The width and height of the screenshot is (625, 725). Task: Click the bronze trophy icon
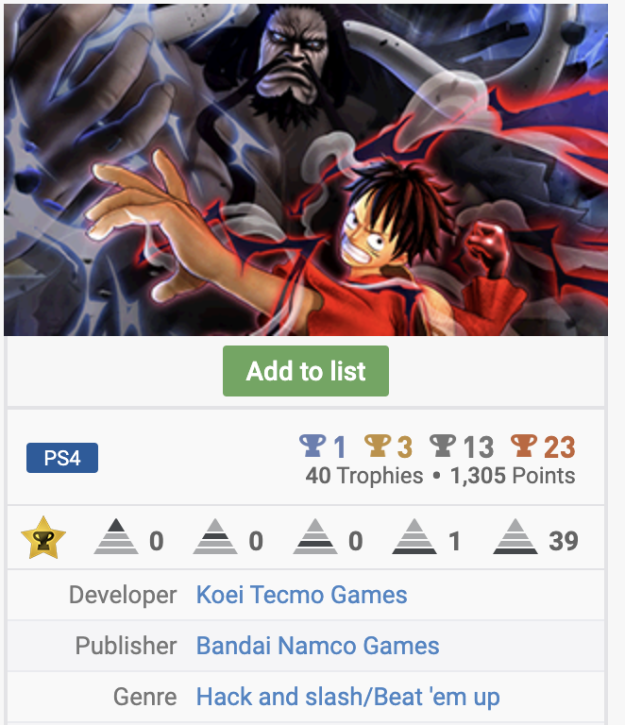pos(524,446)
